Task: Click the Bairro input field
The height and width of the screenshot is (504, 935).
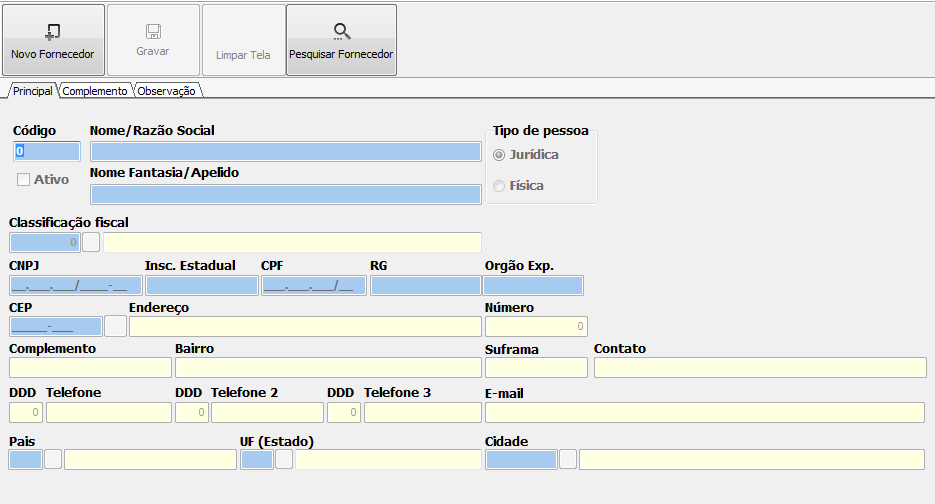Action: tap(328, 368)
